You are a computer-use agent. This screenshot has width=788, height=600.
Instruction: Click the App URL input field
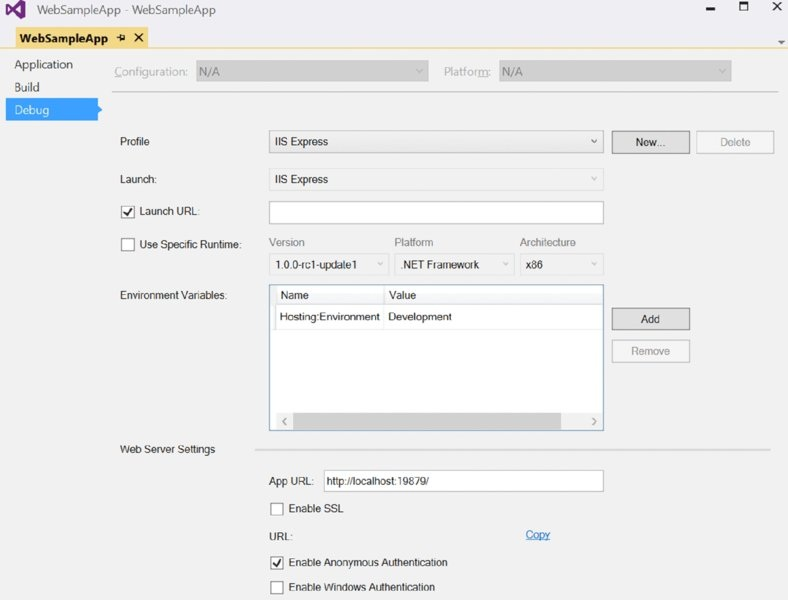click(463, 481)
